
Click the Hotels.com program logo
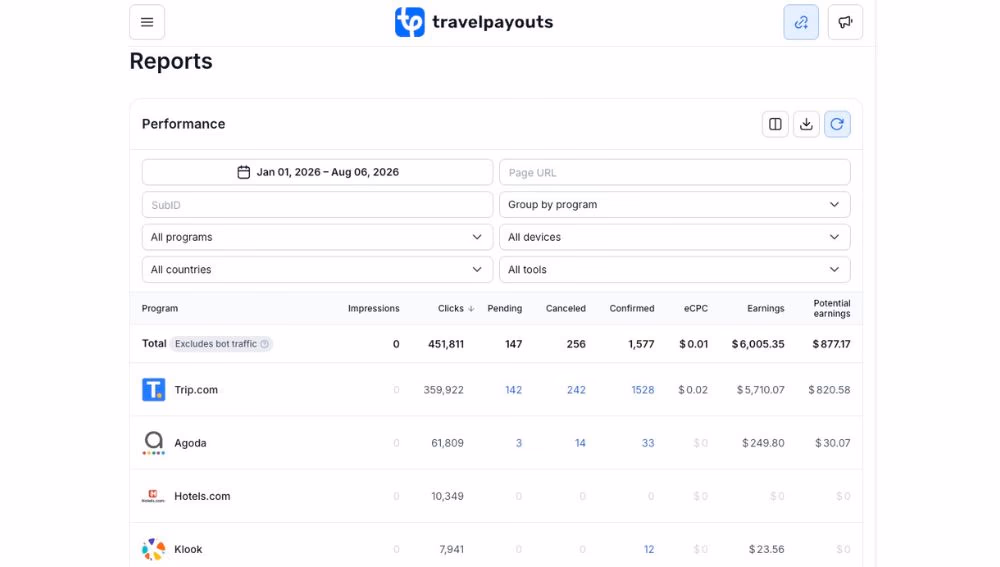(x=154, y=496)
